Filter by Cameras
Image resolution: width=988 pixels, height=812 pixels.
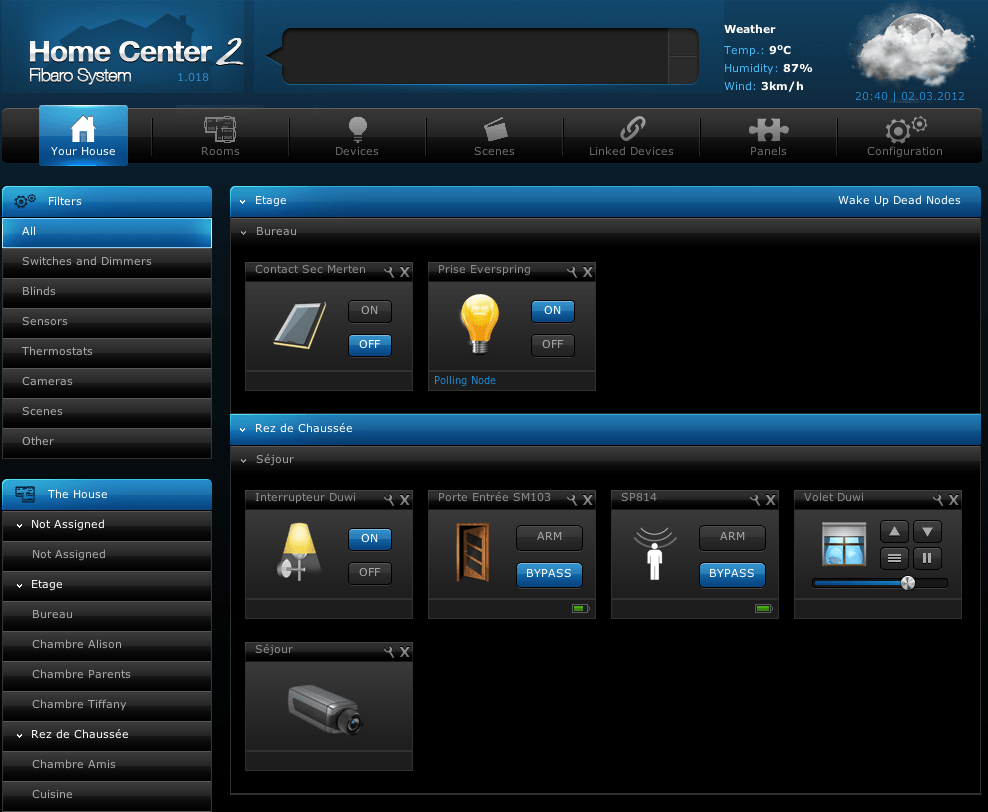click(x=107, y=382)
